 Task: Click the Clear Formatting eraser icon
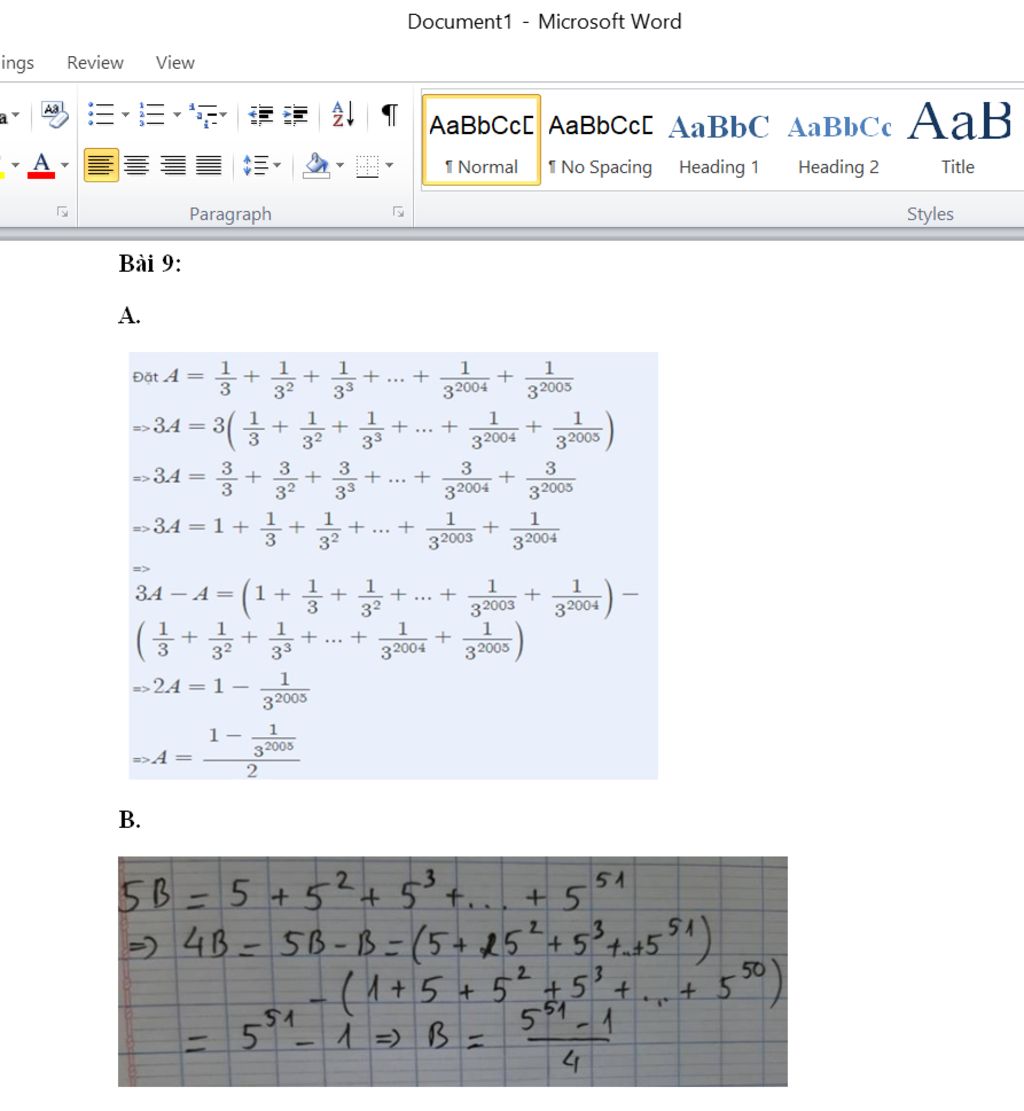55,114
